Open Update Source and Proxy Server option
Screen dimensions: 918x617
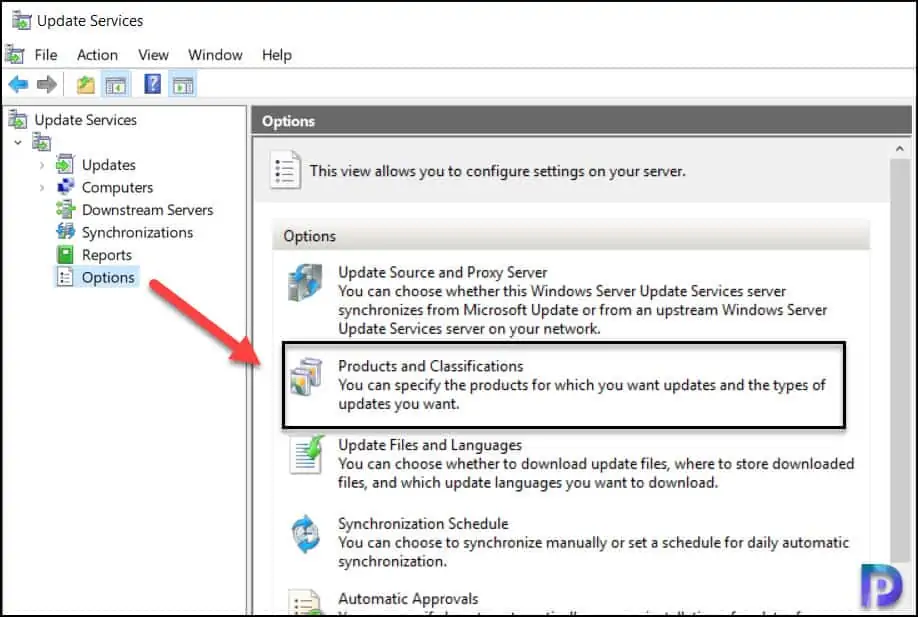point(442,273)
